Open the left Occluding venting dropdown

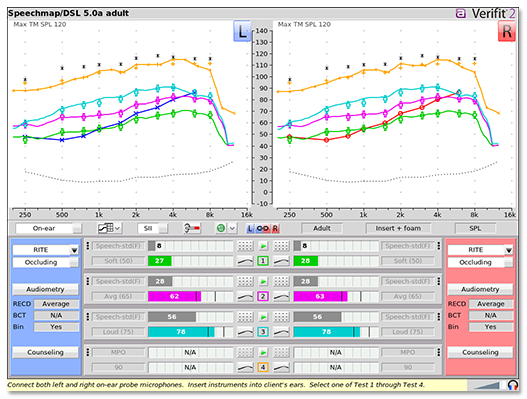point(45,263)
